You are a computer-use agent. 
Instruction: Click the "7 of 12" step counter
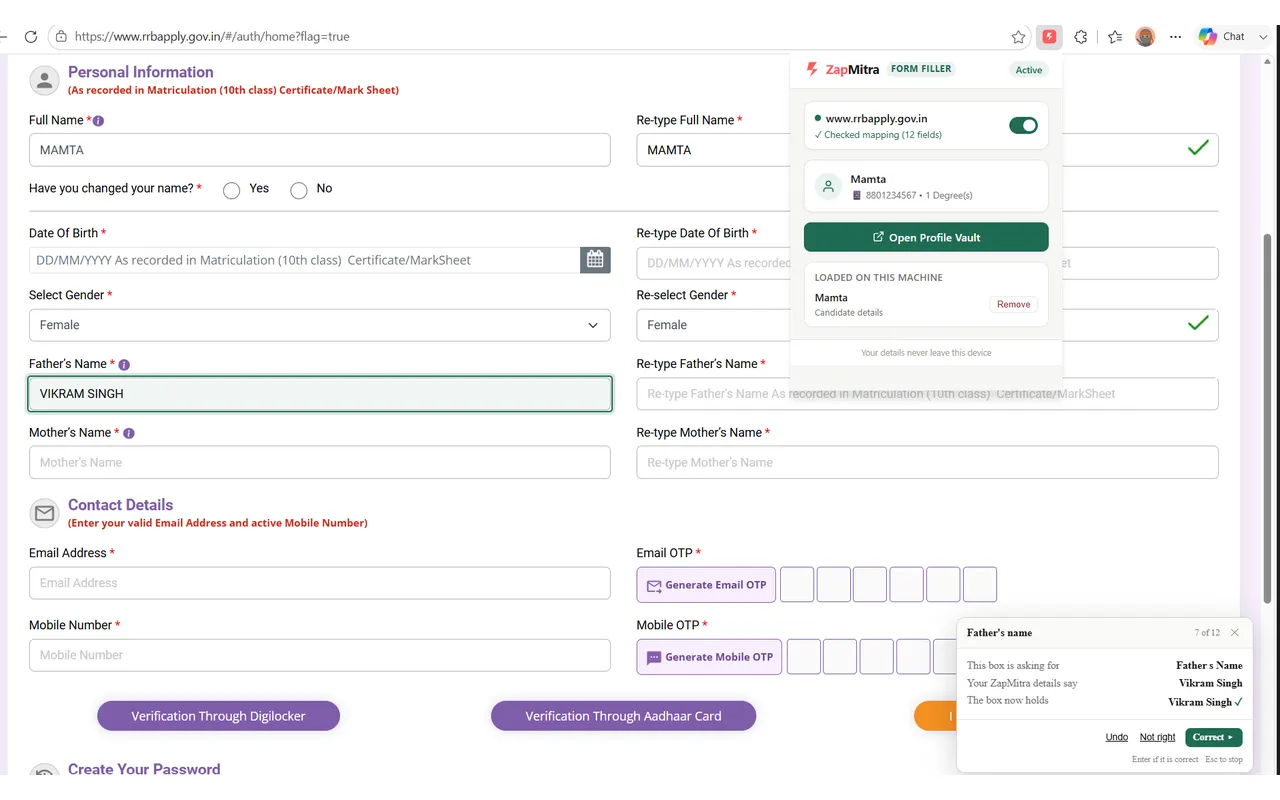tap(1207, 633)
